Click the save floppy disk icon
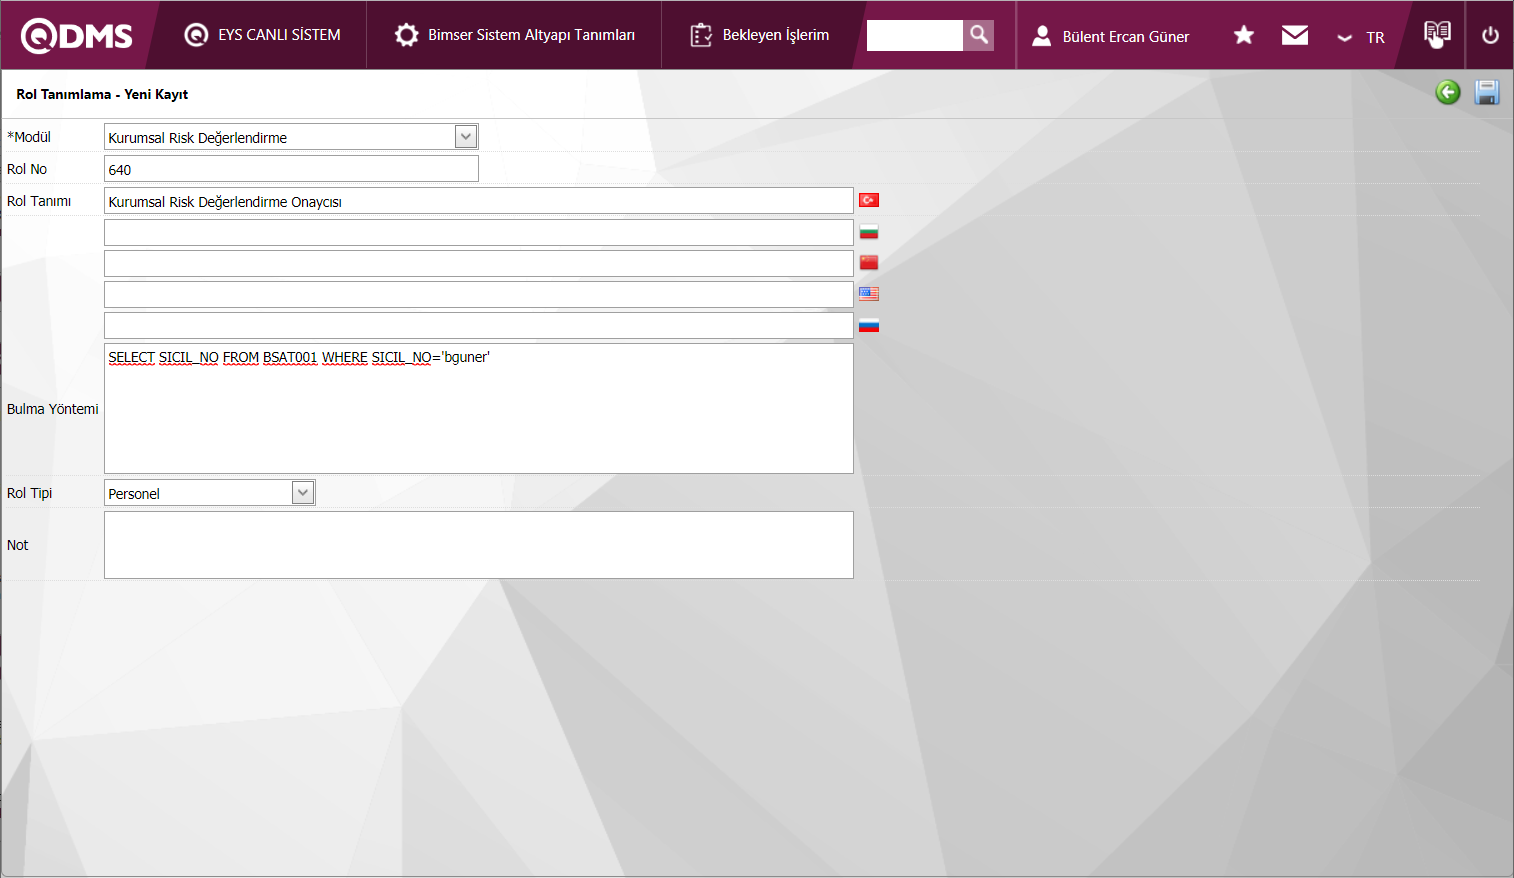This screenshot has height=878, width=1514. 1487,92
